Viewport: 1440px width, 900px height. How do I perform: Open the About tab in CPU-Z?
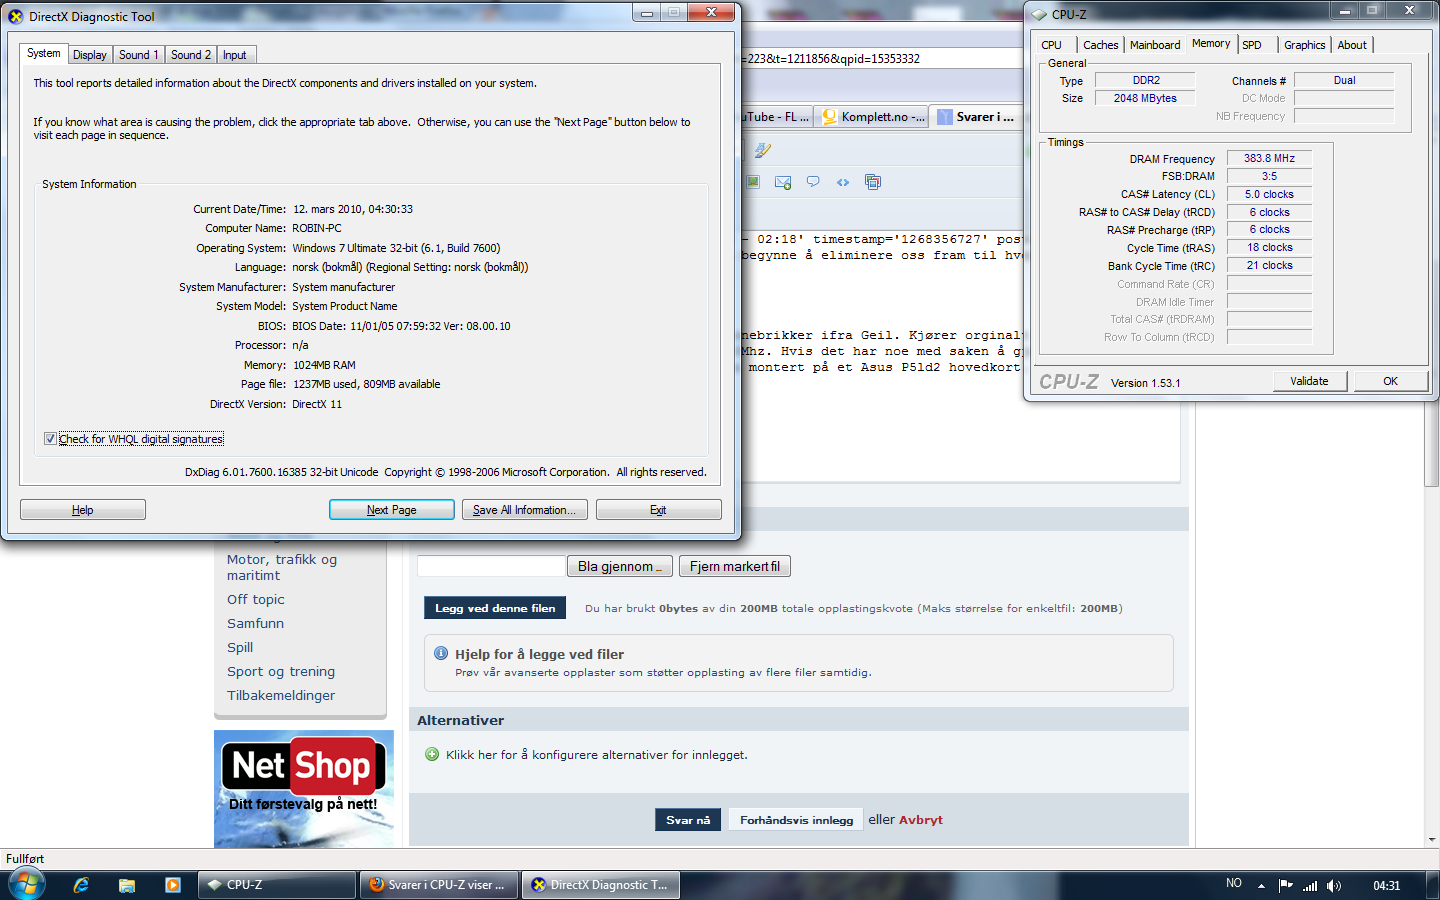[x=1352, y=45]
